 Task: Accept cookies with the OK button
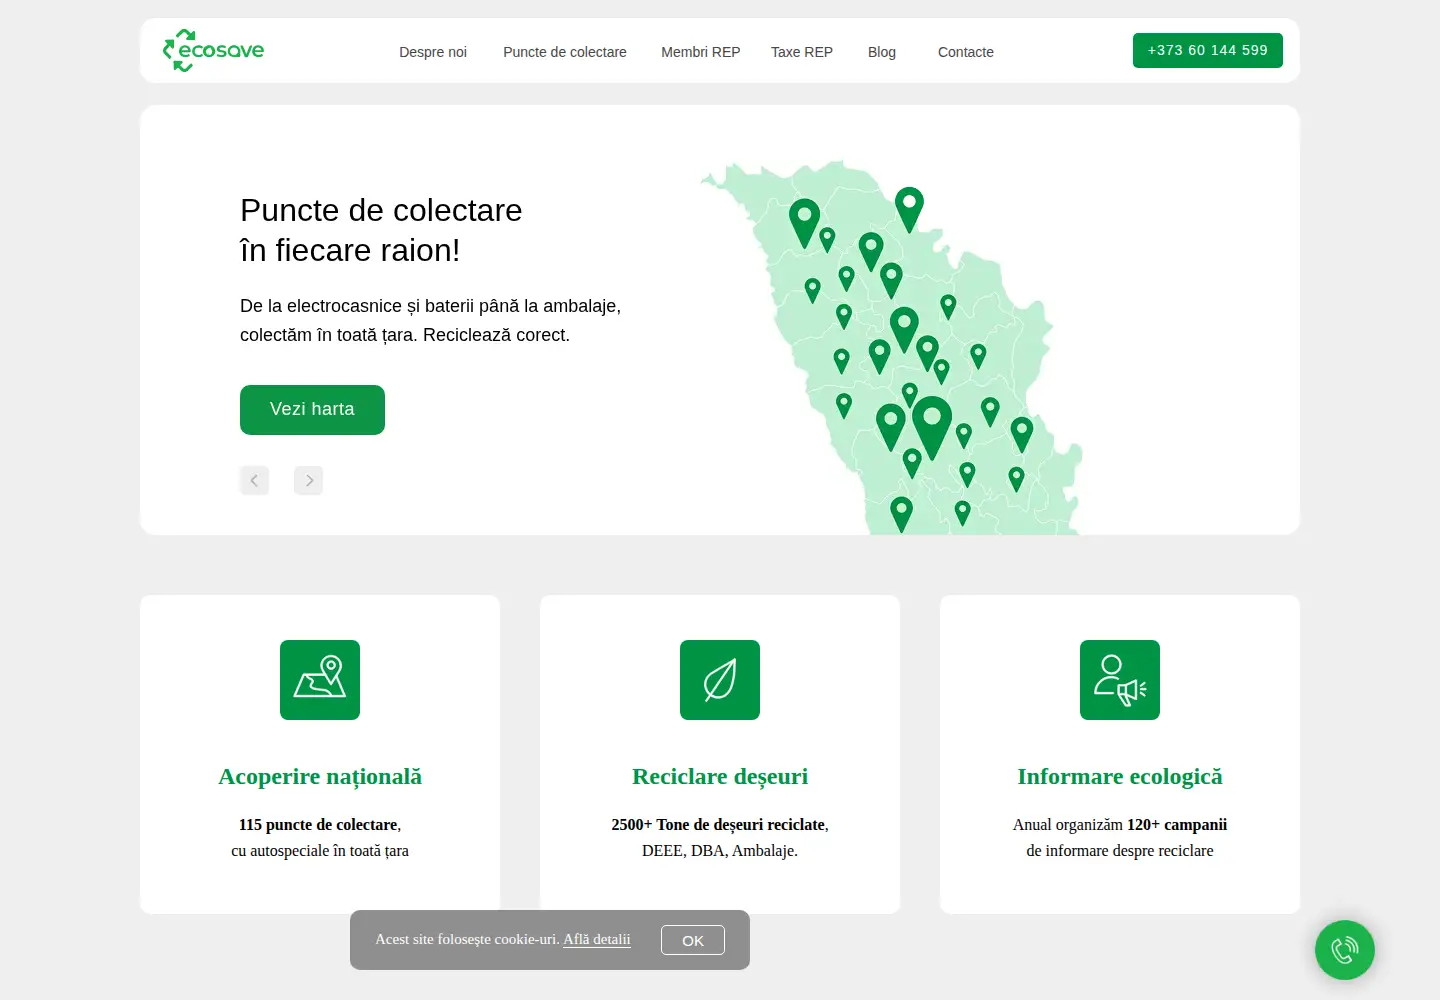coord(693,940)
